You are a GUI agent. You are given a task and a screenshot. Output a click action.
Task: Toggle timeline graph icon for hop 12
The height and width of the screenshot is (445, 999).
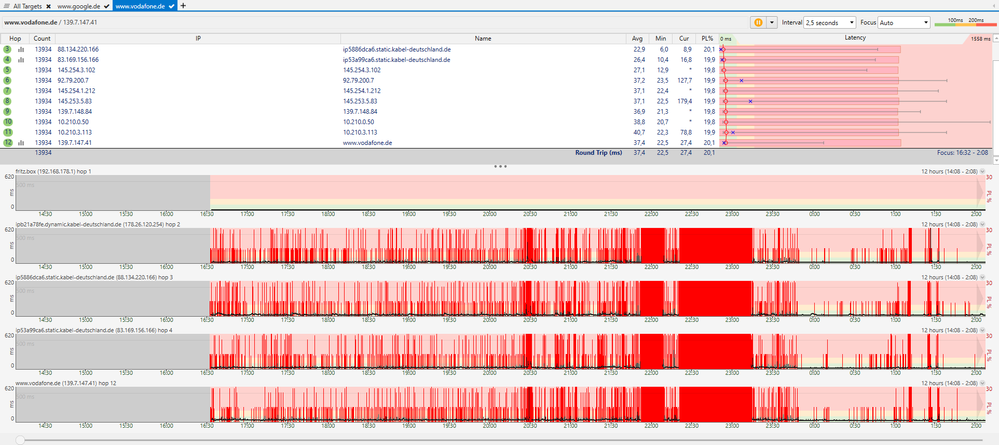pyautogui.click(x=20, y=143)
